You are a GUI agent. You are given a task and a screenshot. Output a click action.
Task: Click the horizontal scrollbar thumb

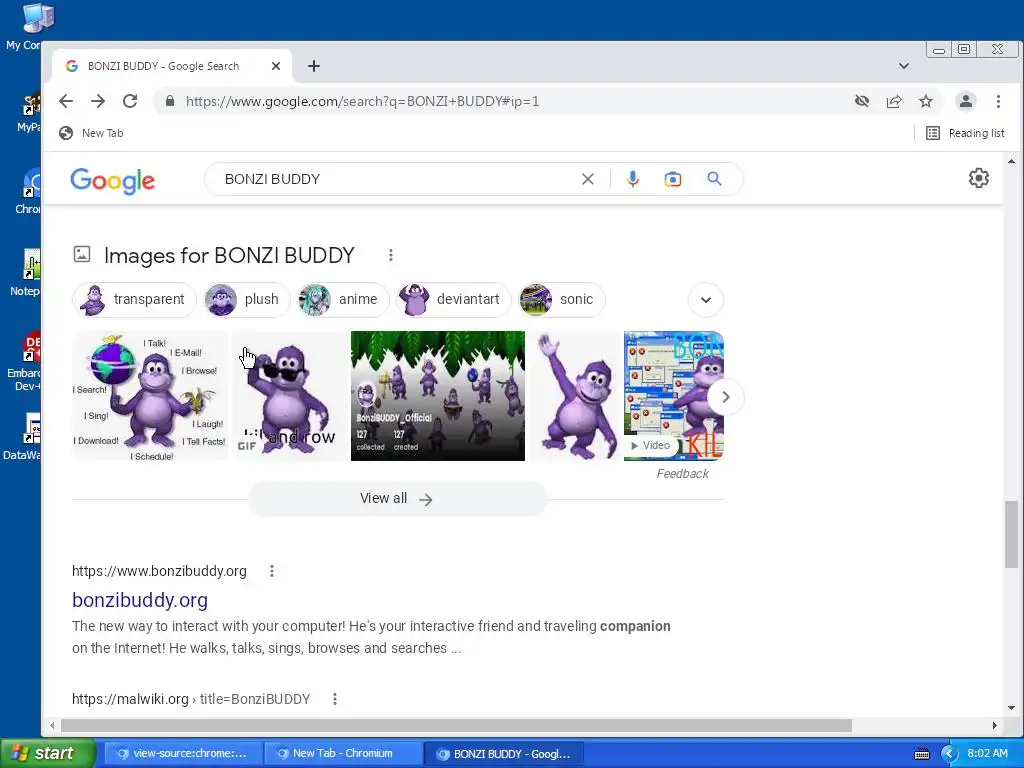(x=456, y=726)
